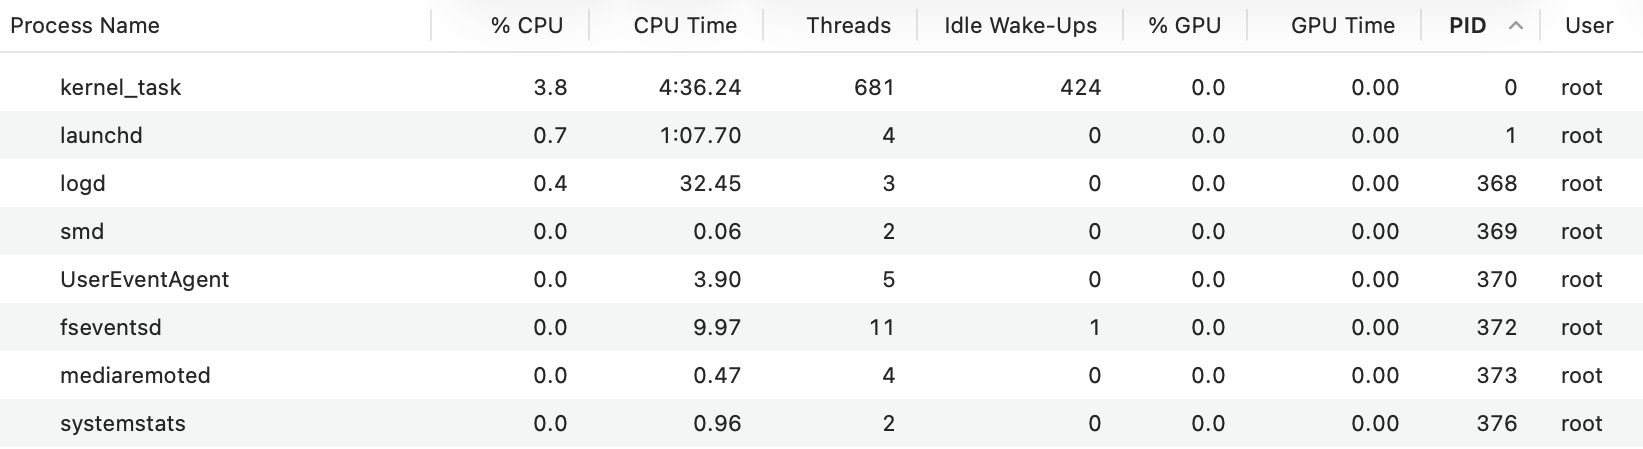This screenshot has height=449, width=1643.
Task: Select the kernel_task process row
Action: click(x=121, y=88)
